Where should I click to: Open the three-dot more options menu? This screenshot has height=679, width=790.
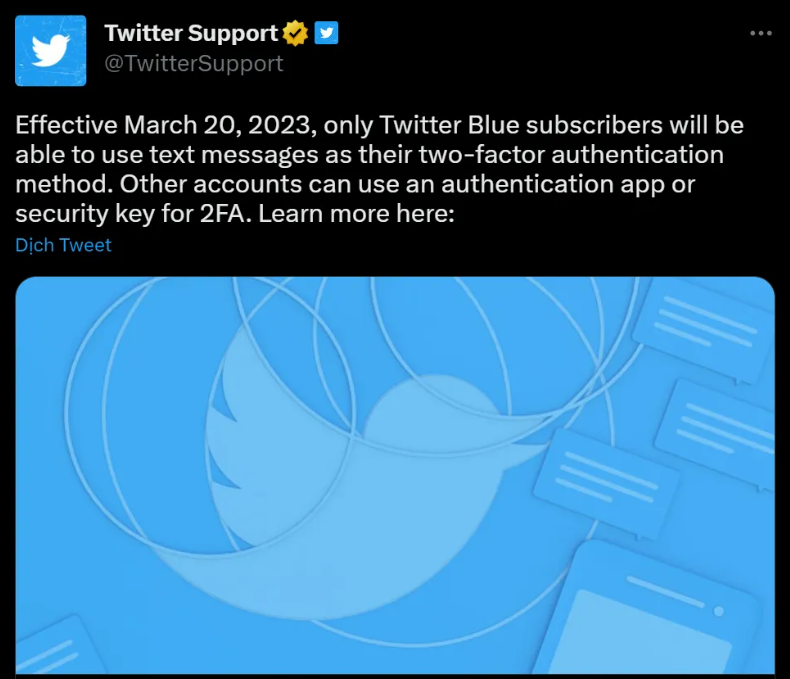tap(761, 33)
